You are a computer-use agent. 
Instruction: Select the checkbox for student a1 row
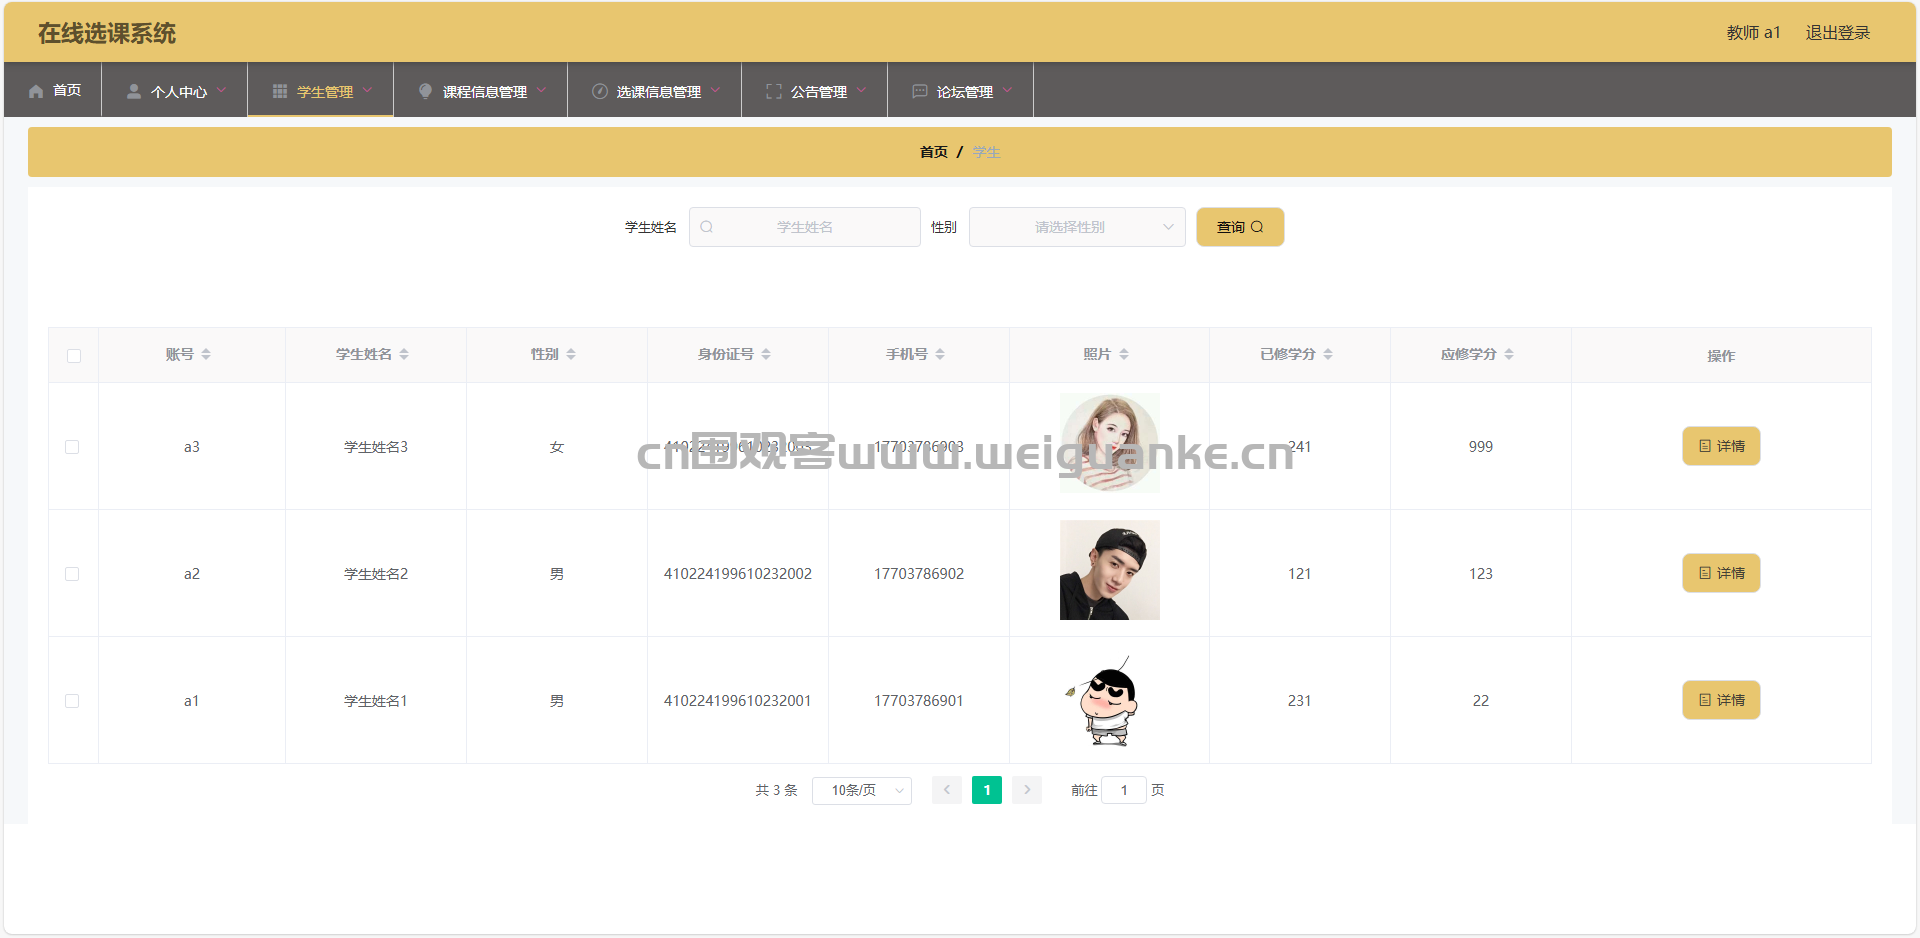pyautogui.click(x=72, y=701)
